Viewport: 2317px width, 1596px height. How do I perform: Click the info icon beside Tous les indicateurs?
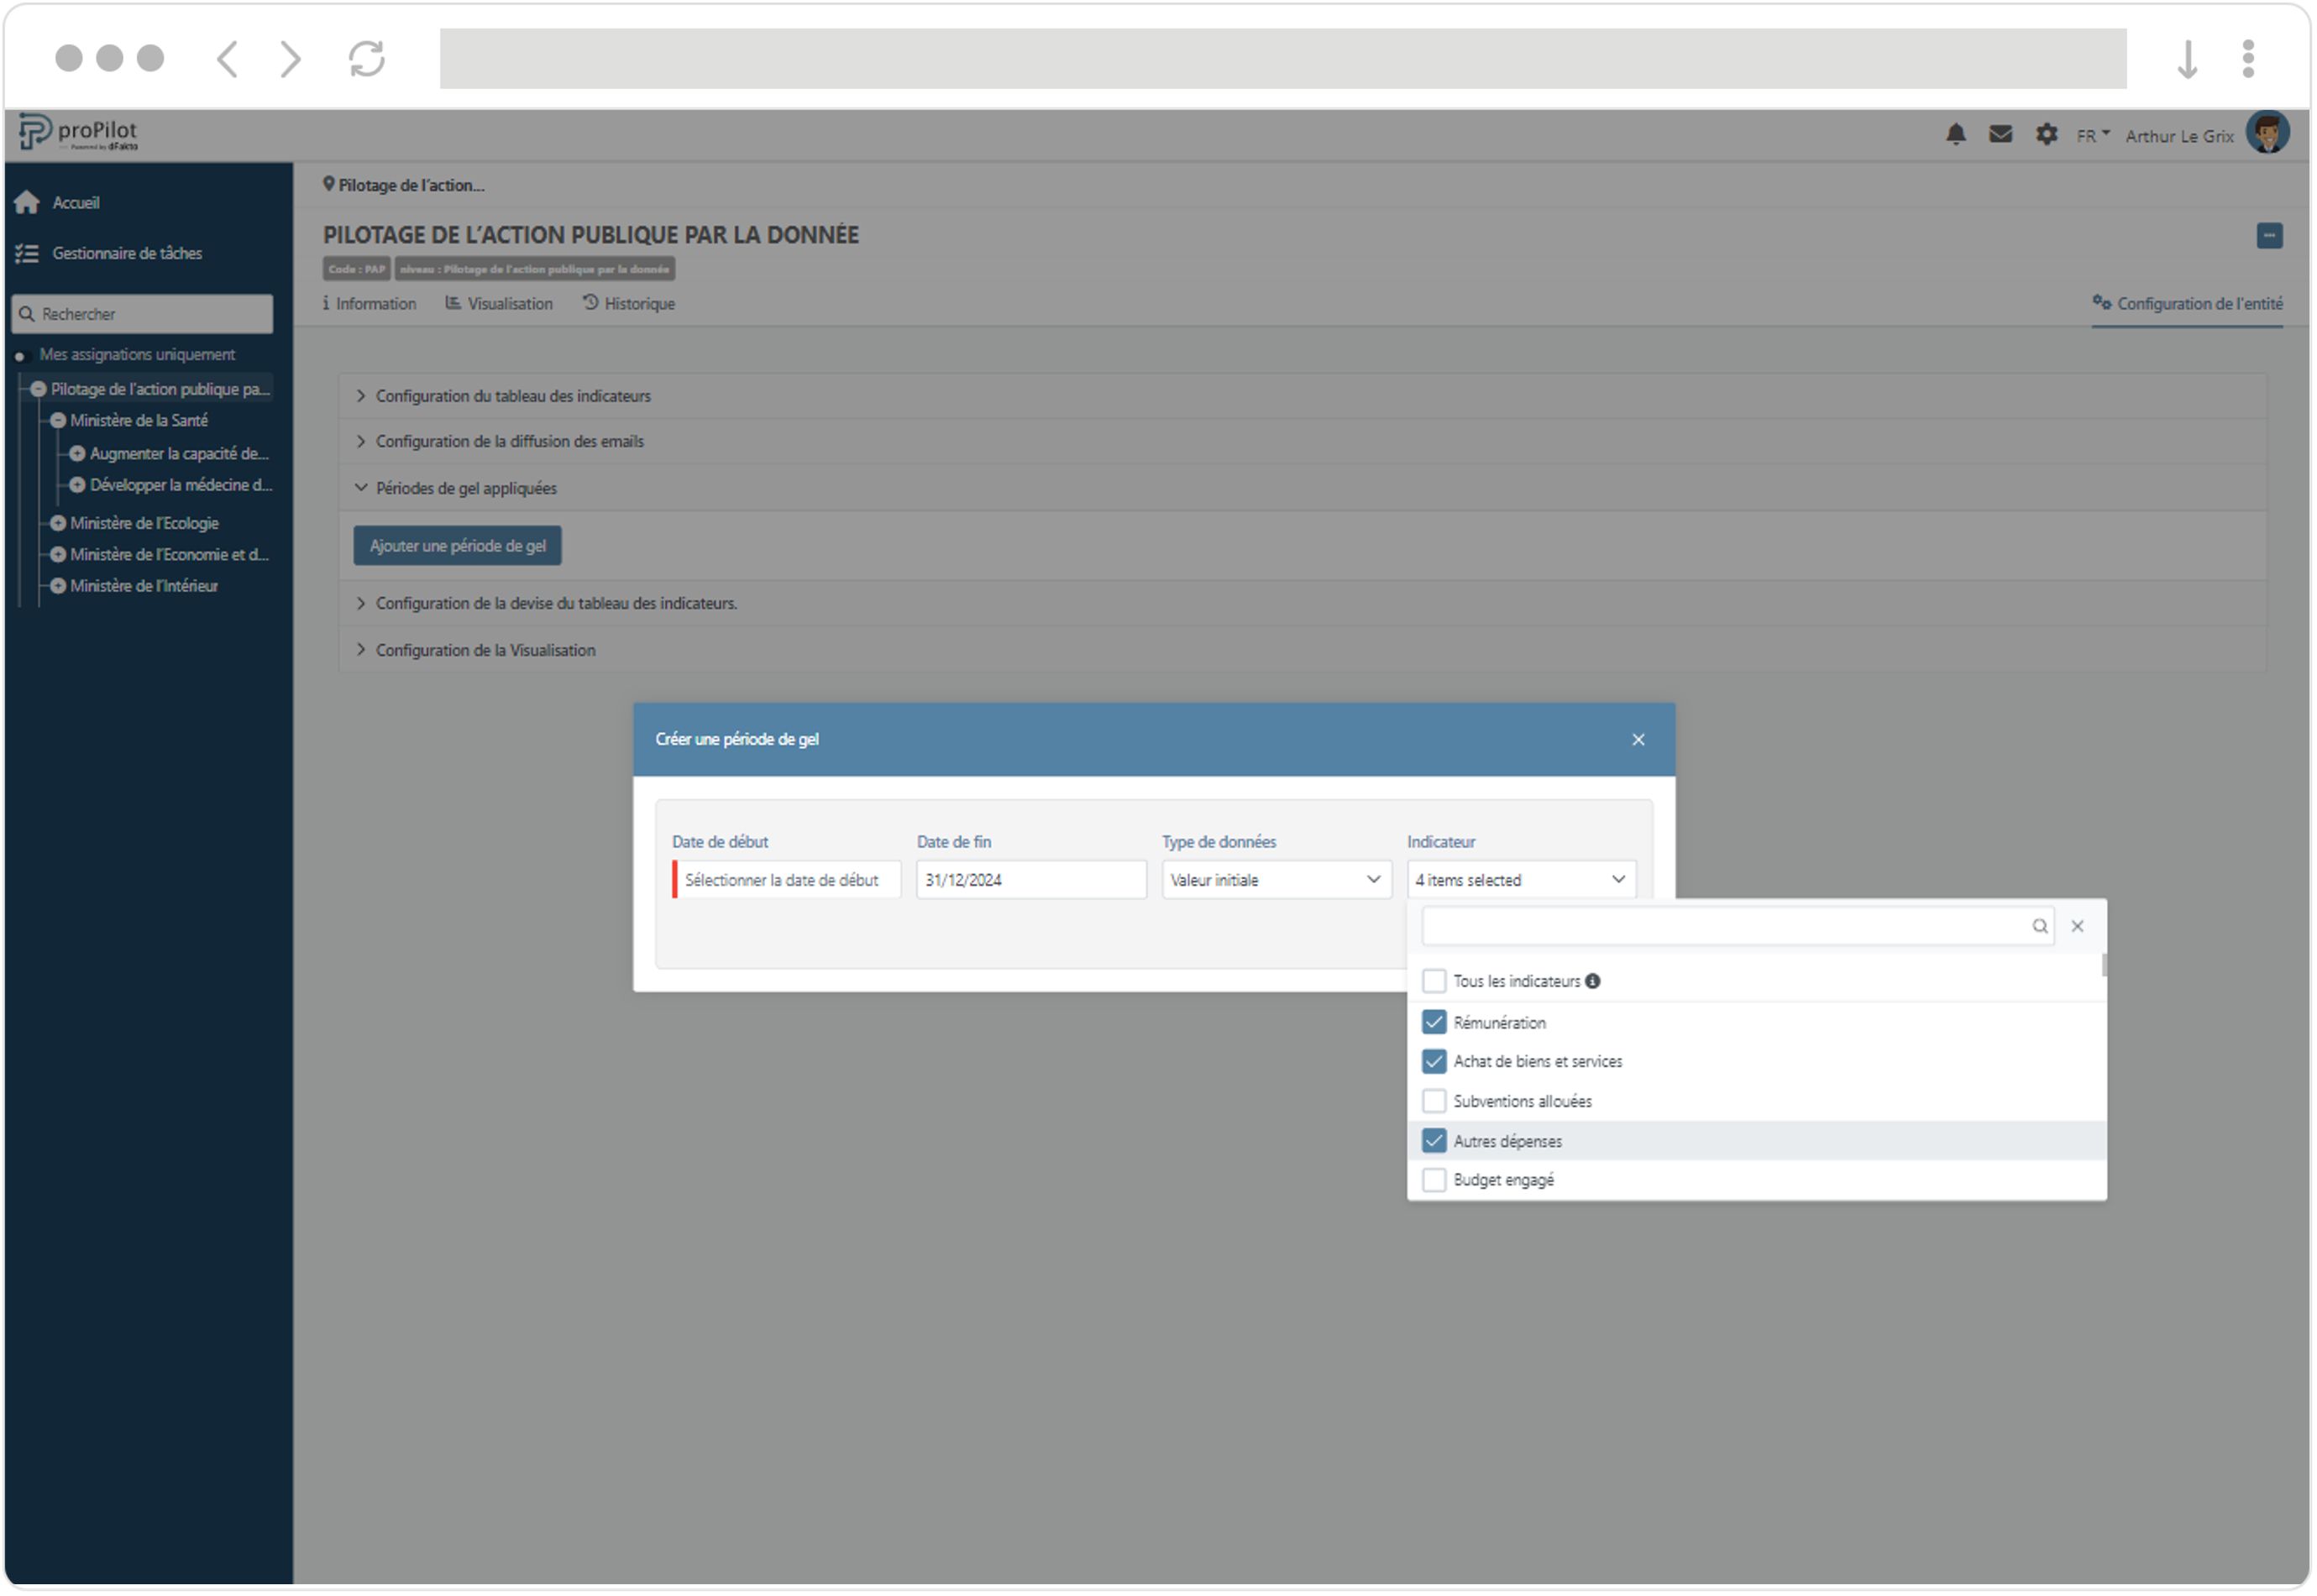coord(1593,982)
